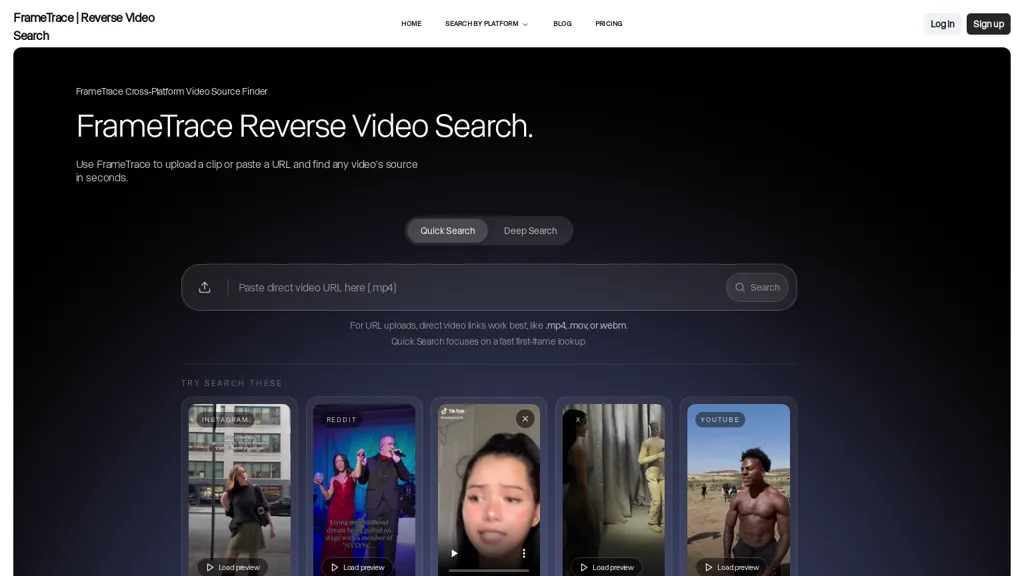
Task: Click the Sign up button
Action: pos(988,24)
